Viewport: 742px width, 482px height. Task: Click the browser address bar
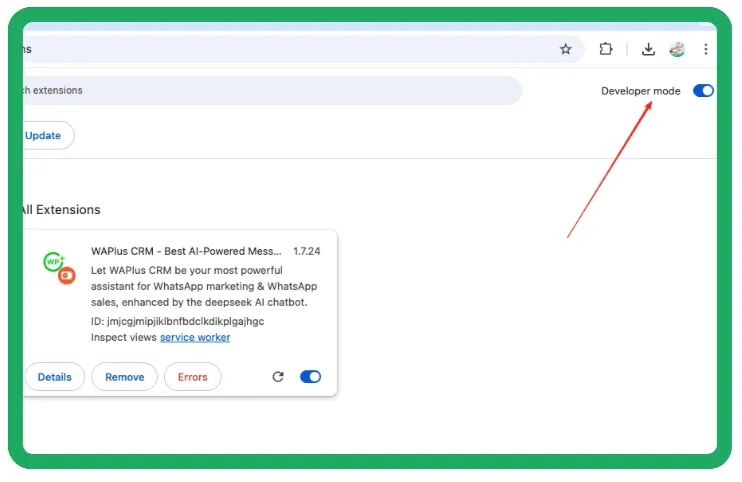click(290, 49)
